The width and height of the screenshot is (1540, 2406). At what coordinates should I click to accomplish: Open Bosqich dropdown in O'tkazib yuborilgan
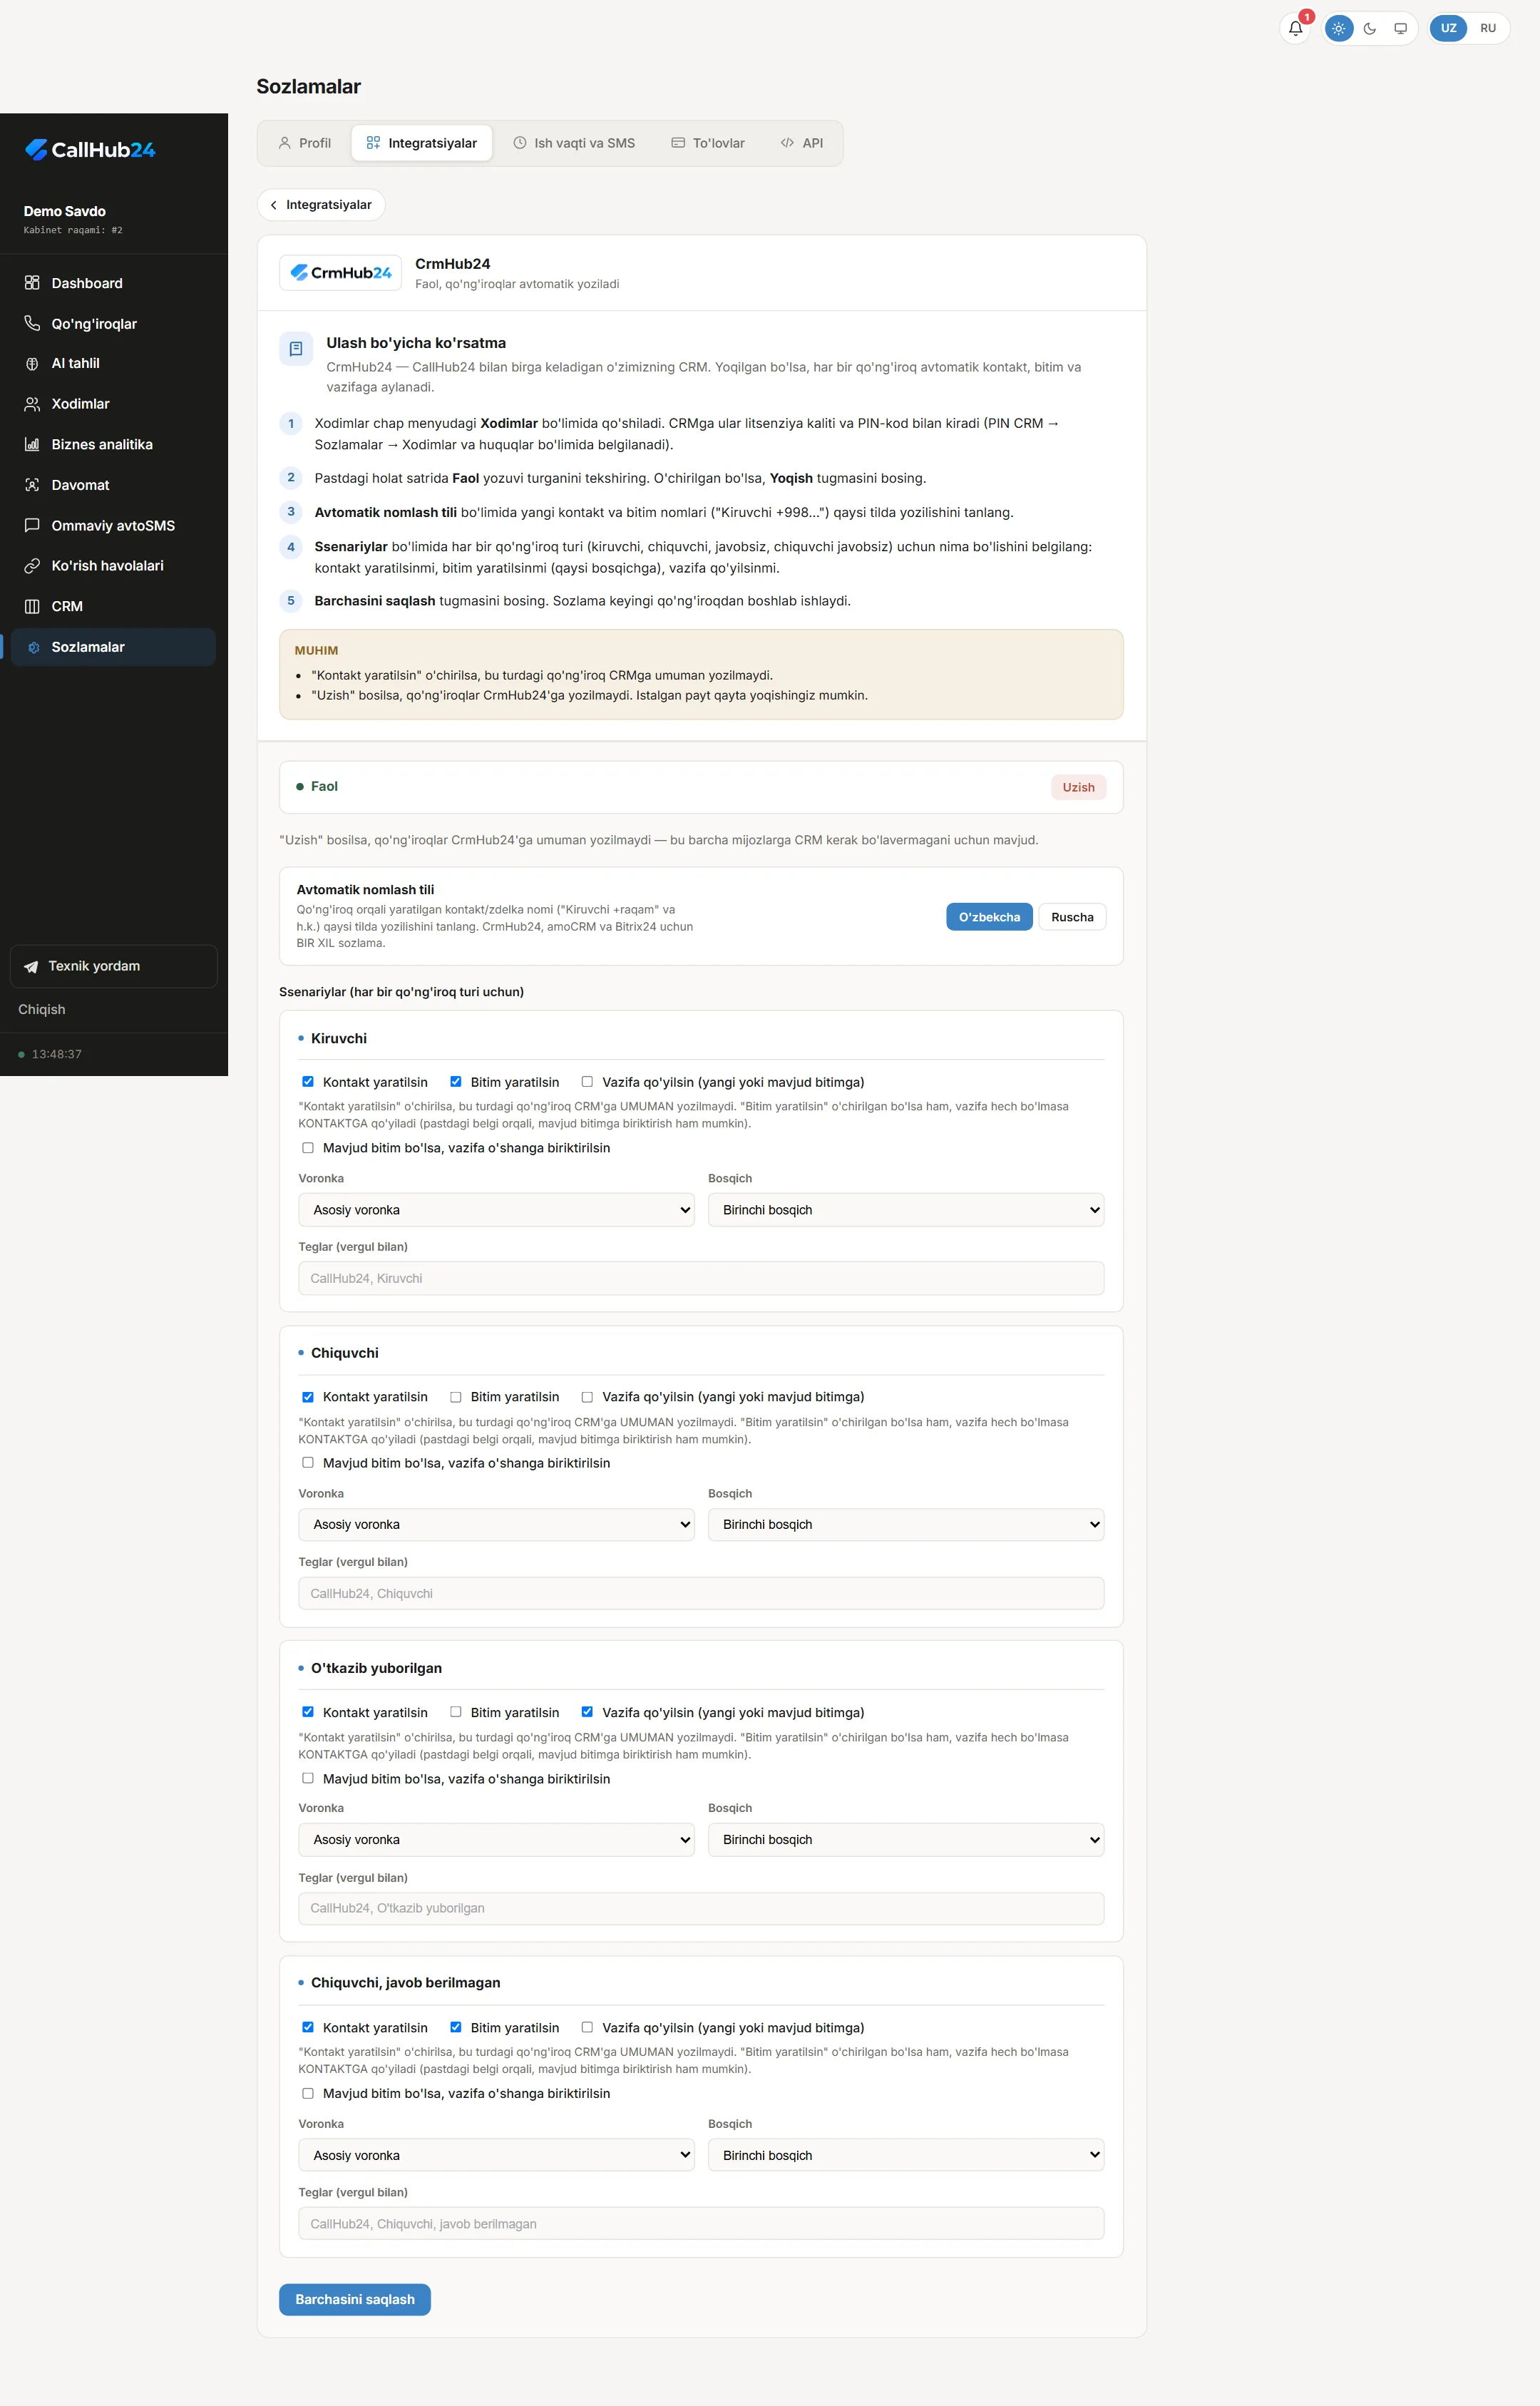pos(906,1840)
